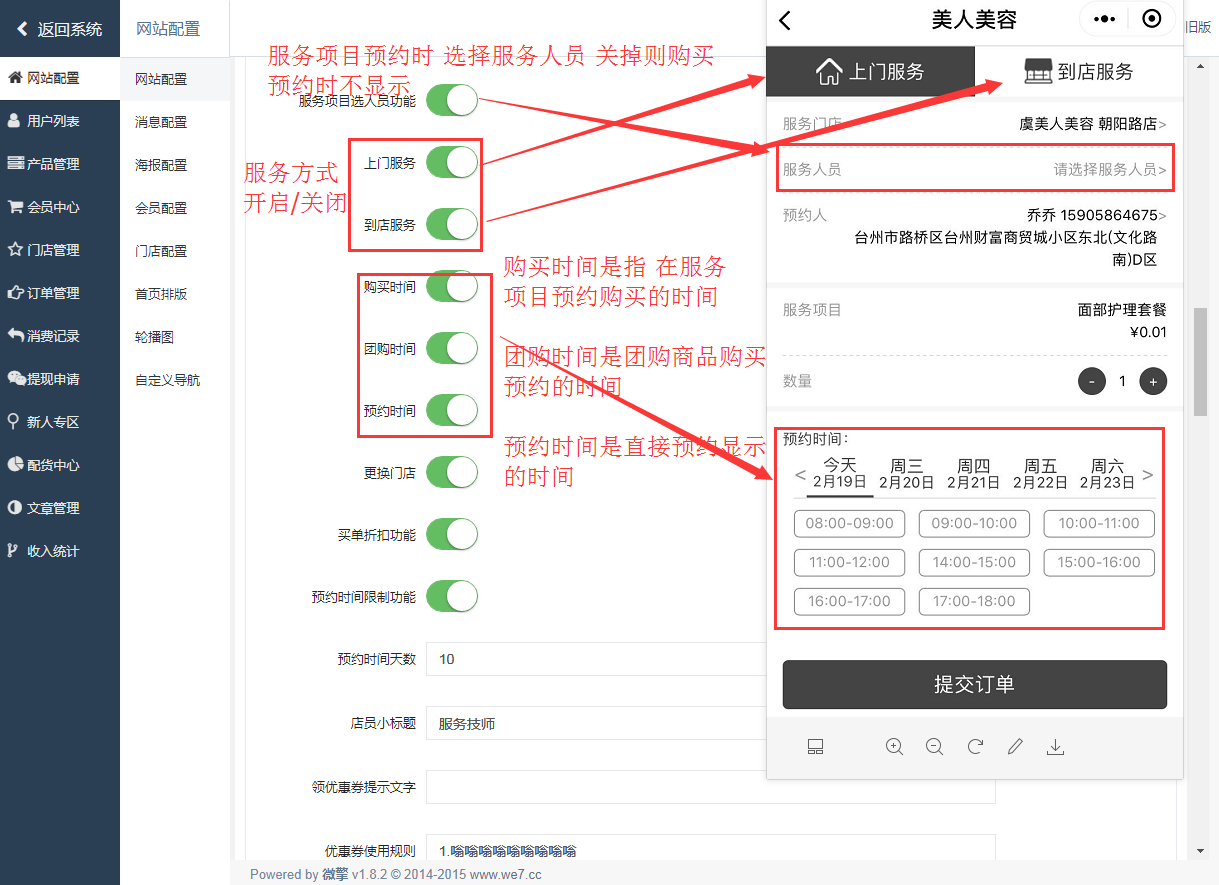The image size is (1219, 885).
Task: Switch to the 到店服务 tab
Action: pos(1078,72)
